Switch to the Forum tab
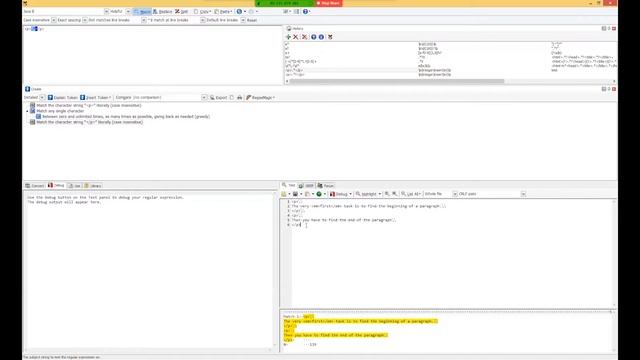This screenshot has height=360, width=640. pyautogui.click(x=326, y=186)
